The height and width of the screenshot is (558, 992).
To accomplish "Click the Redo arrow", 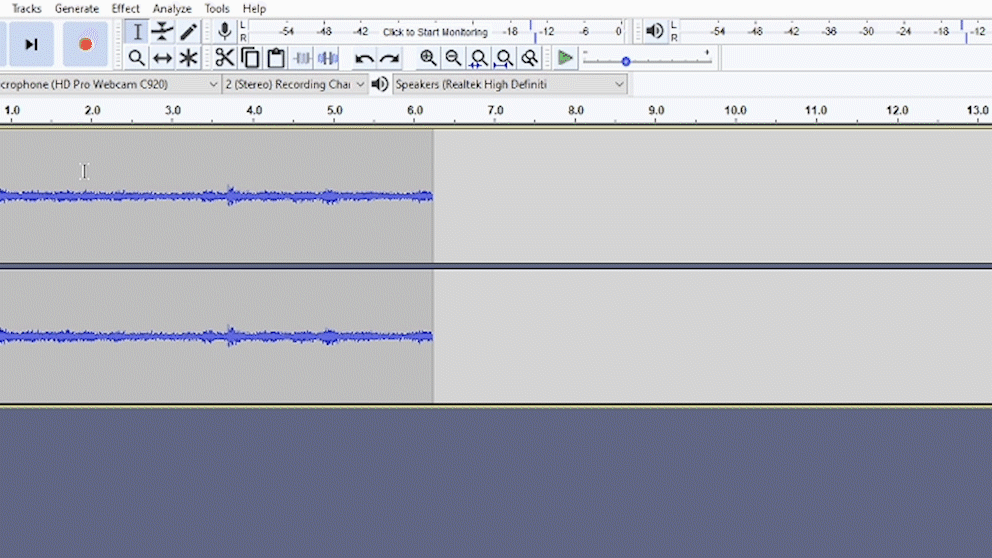I will tap(390, 59).
